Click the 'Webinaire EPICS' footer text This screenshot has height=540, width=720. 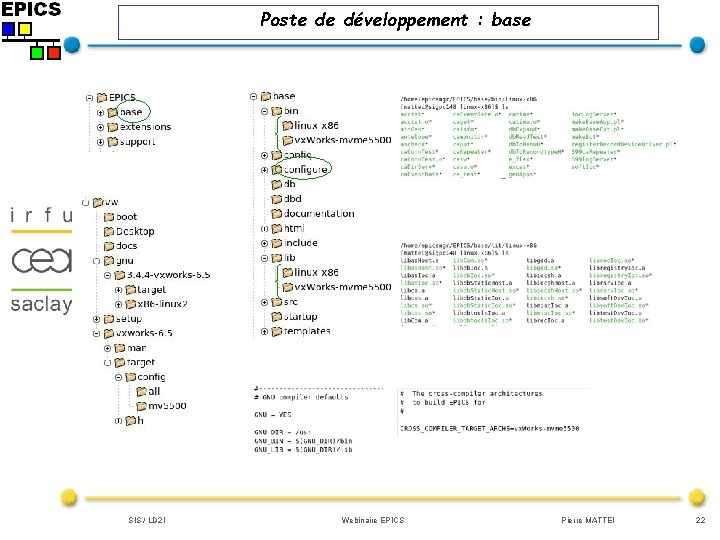click(373, 520)
